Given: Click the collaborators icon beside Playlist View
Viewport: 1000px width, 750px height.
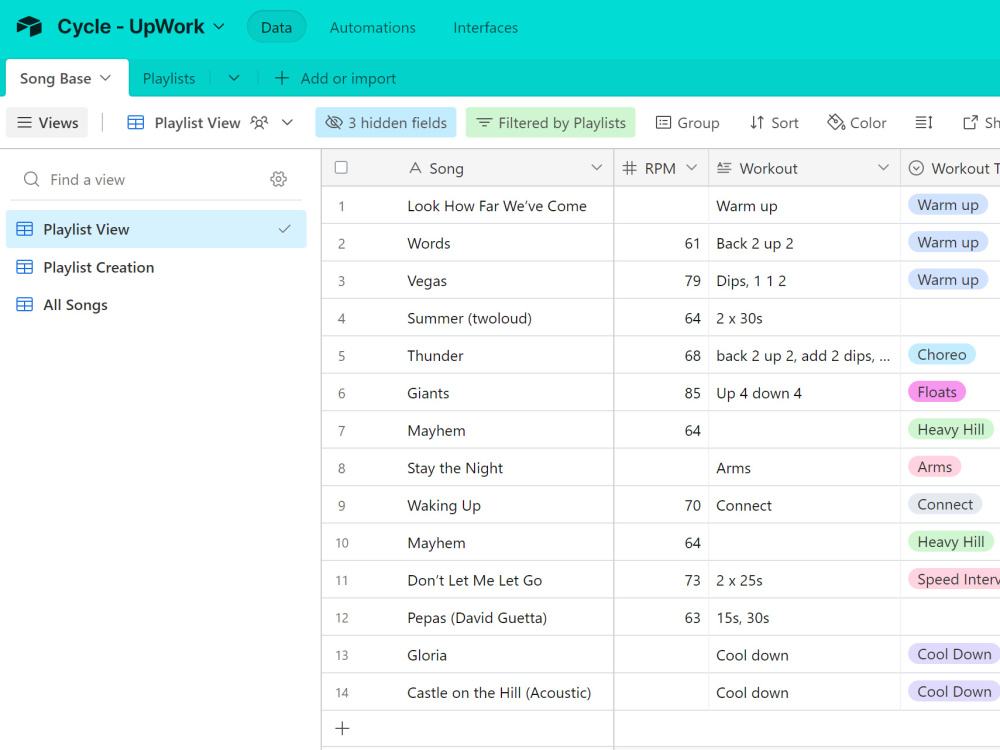Looking at the screenshot, I should click(x=259, y=122).
